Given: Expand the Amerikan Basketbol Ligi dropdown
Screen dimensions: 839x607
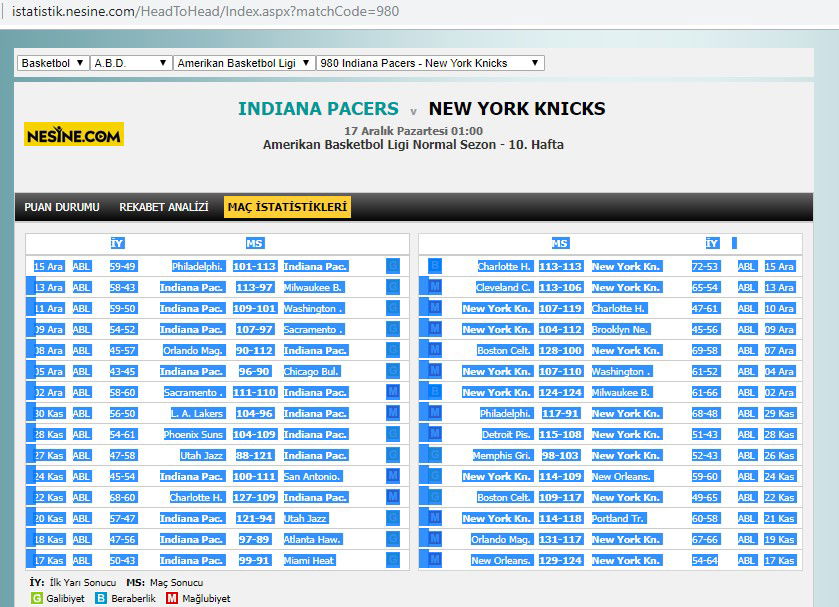Looking at the screenshot, I should pos(243,63).
